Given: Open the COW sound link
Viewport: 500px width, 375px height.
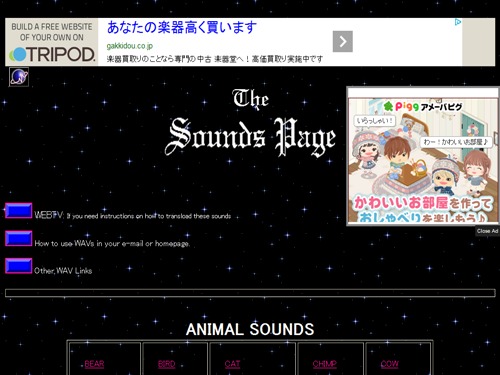Looking at the screenshot, I should pyautogui.click(x=390, y=364).
